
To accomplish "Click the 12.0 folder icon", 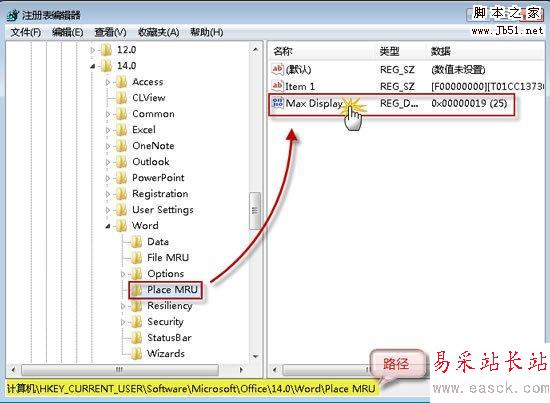I will (106, 50).
